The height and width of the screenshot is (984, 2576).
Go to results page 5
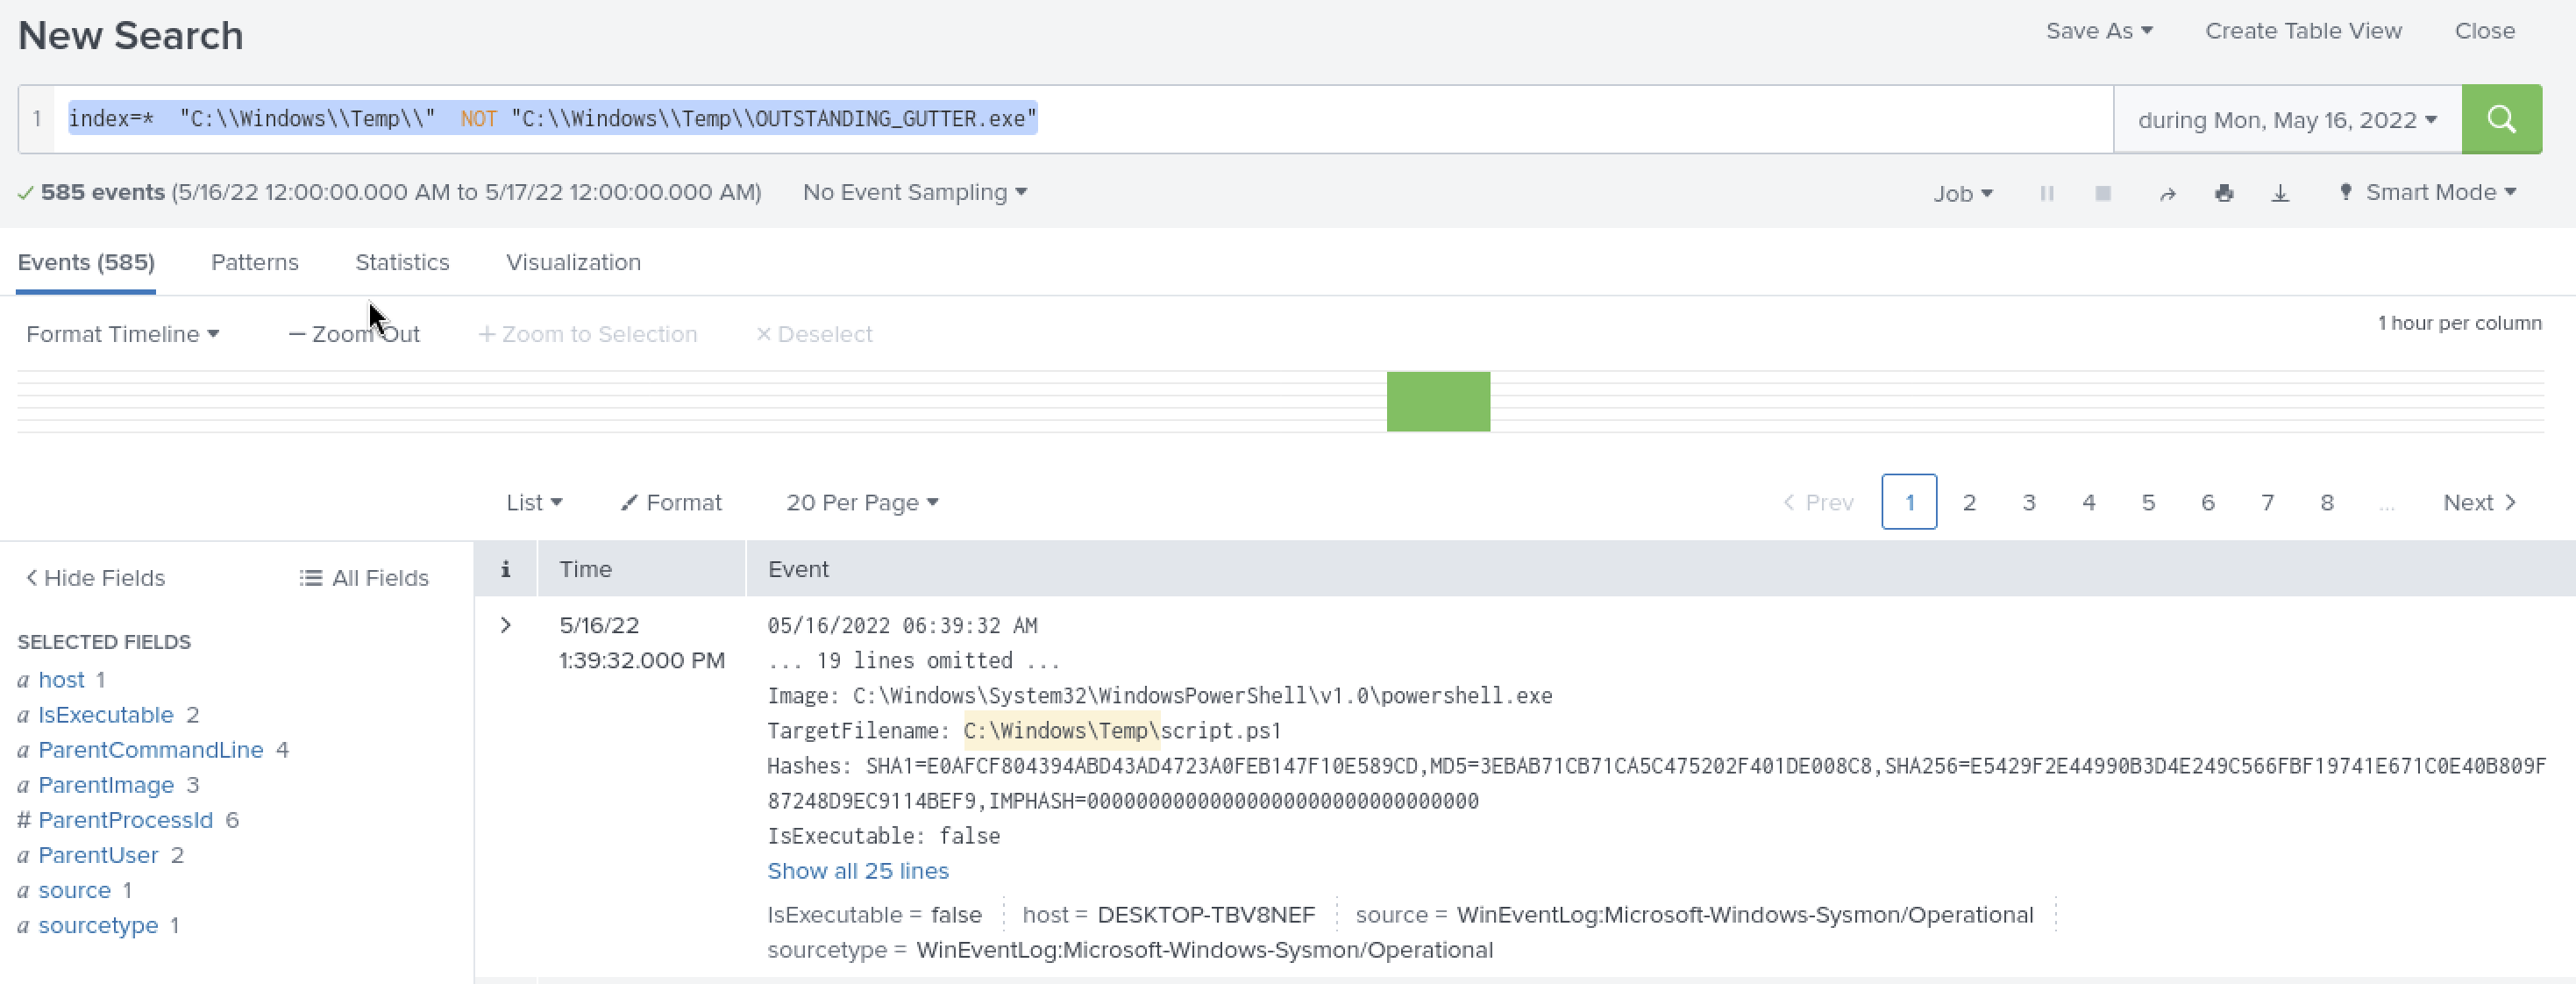pos(2147,502)
